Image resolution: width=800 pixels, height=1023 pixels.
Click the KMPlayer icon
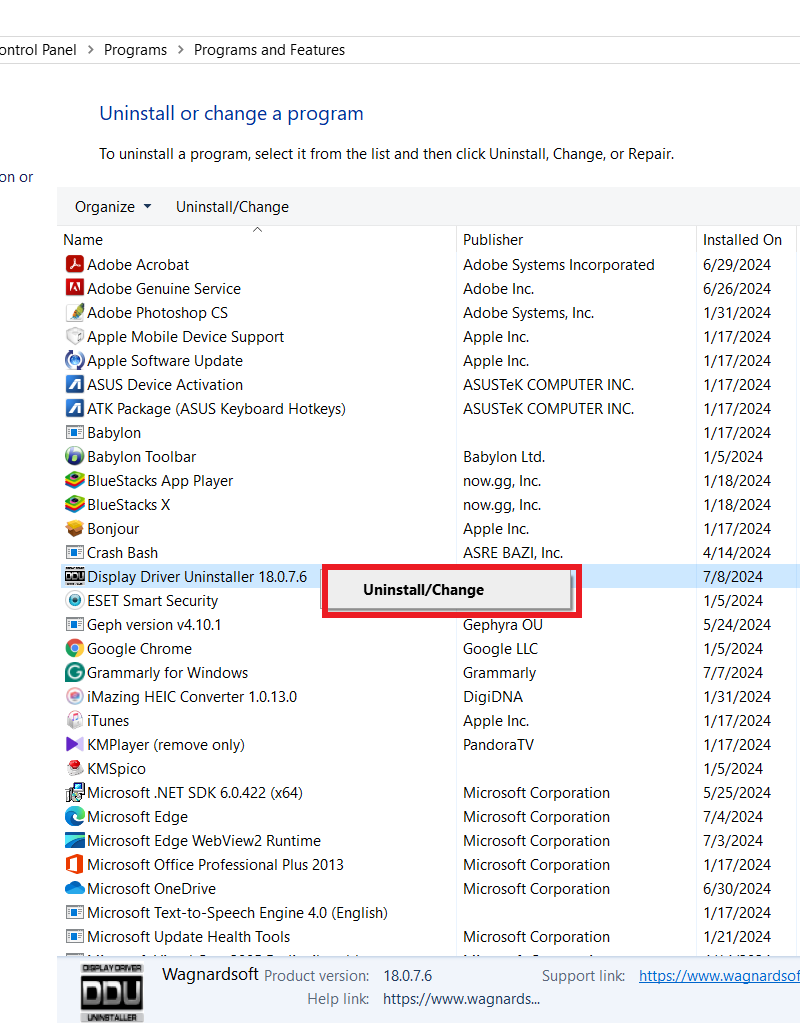click(x=75, y=744)
